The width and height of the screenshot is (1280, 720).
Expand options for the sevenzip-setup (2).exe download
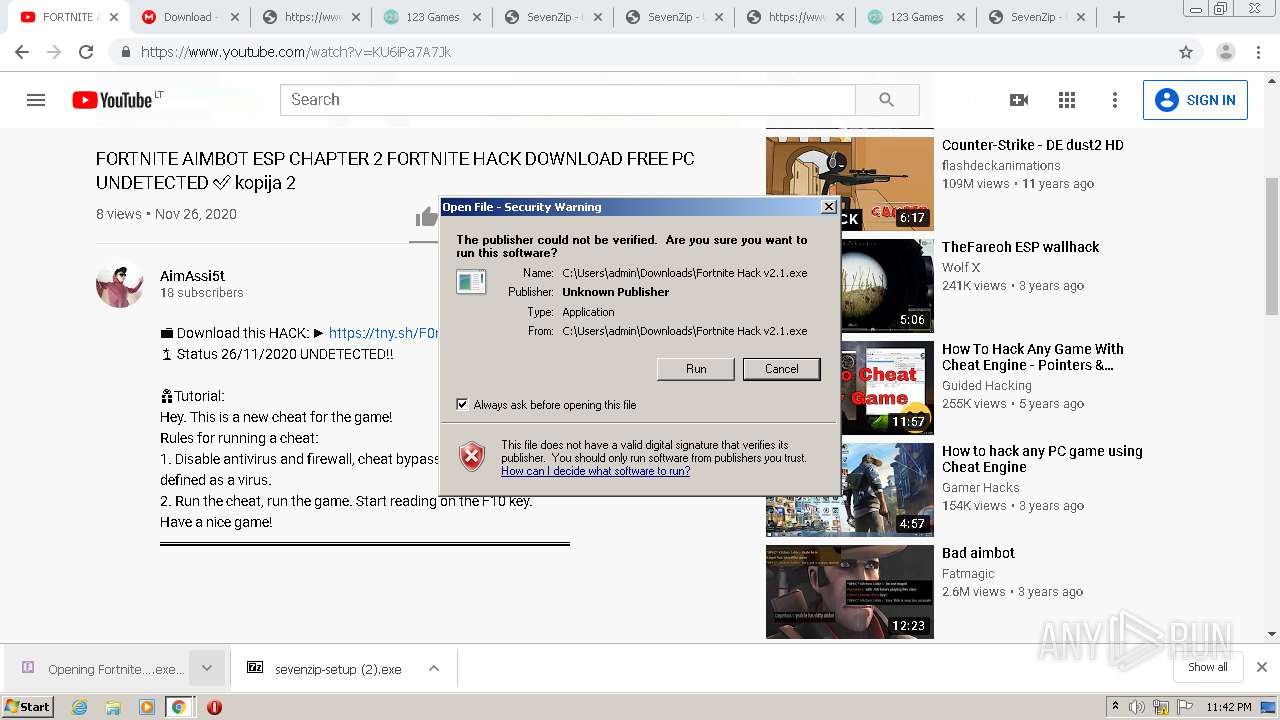[434, 668]
